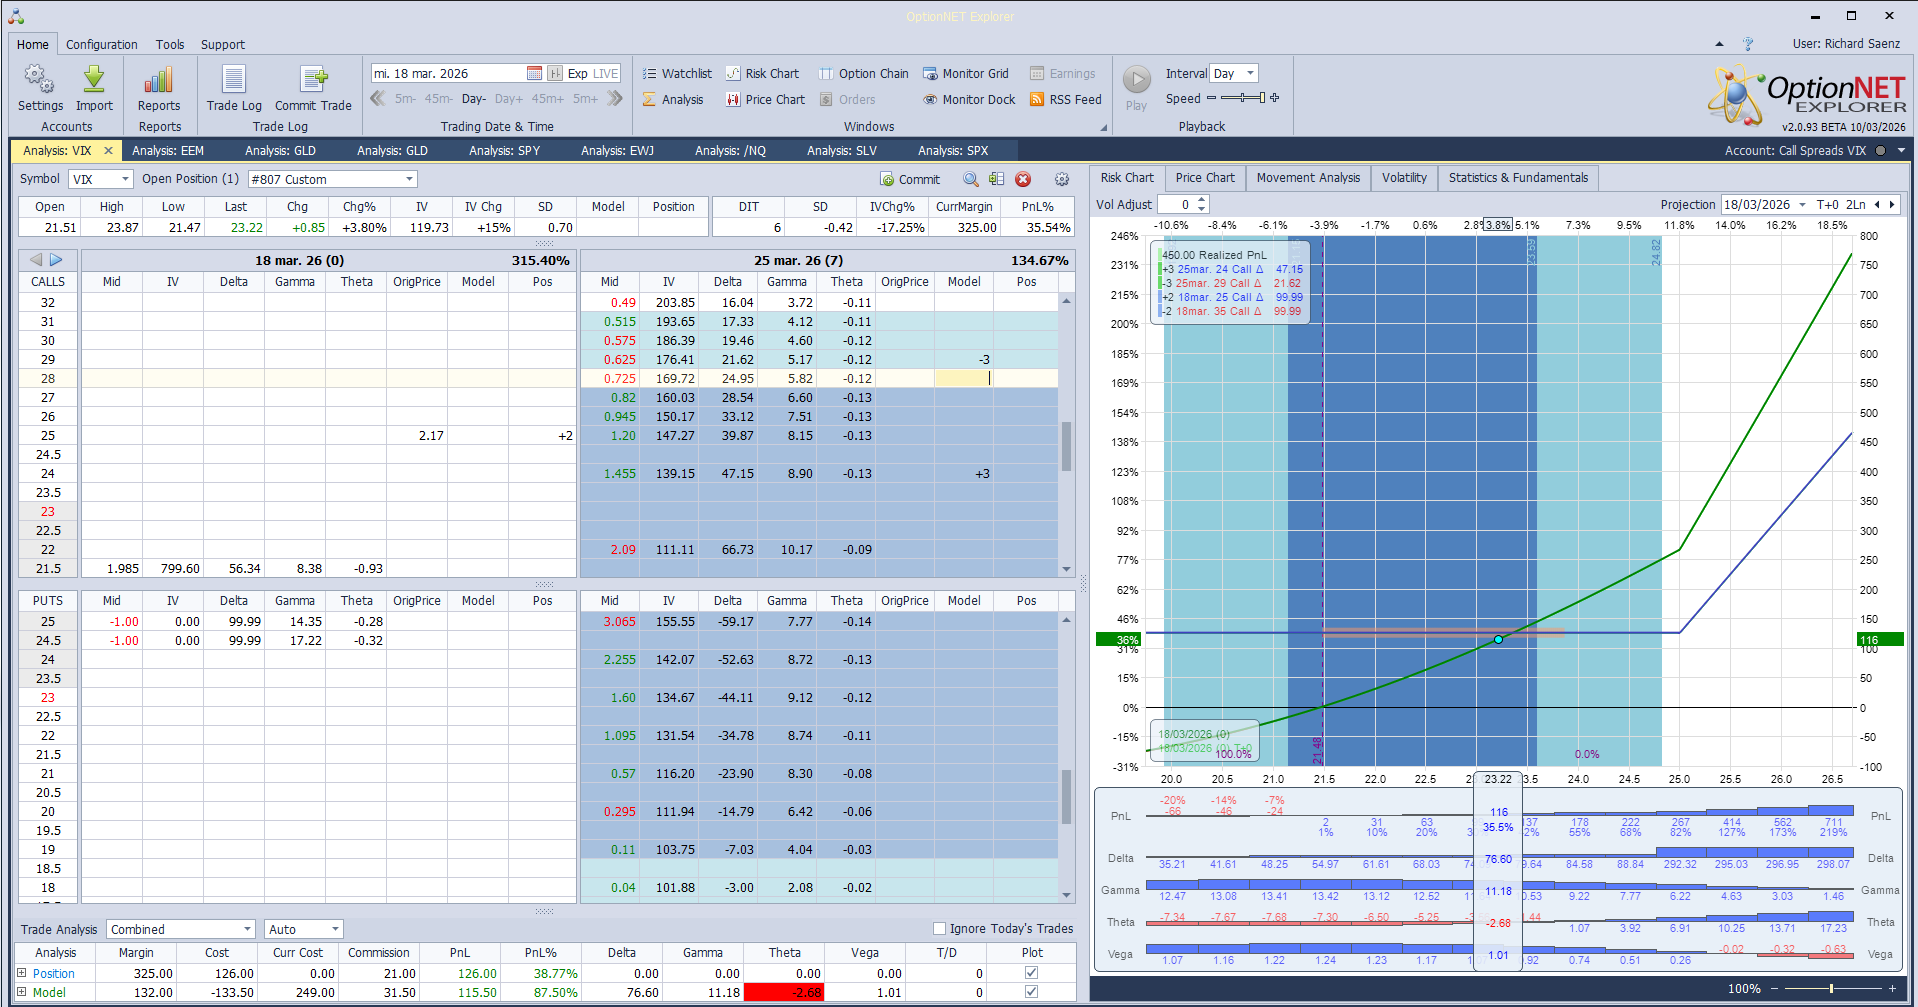Open the Account Call Spreads VIX dropdown arrow
The image size is (1918, 1007).
(1901, 150)
